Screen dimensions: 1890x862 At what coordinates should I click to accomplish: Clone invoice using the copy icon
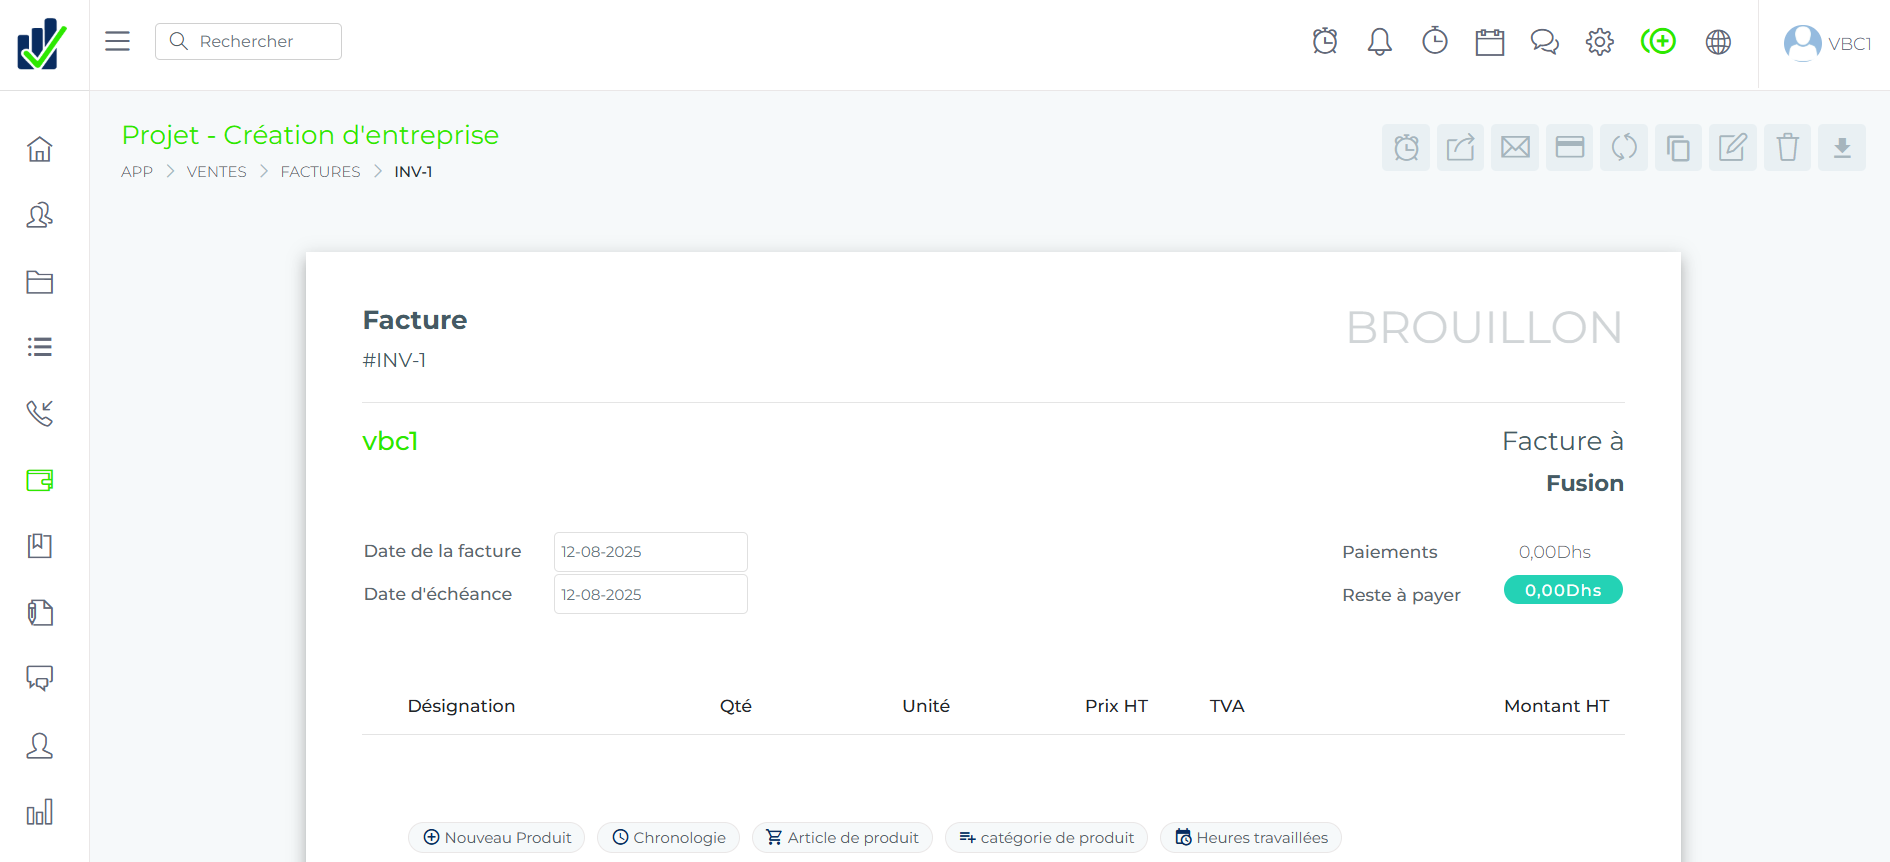pyautogui.click(x=1678, y=148)
